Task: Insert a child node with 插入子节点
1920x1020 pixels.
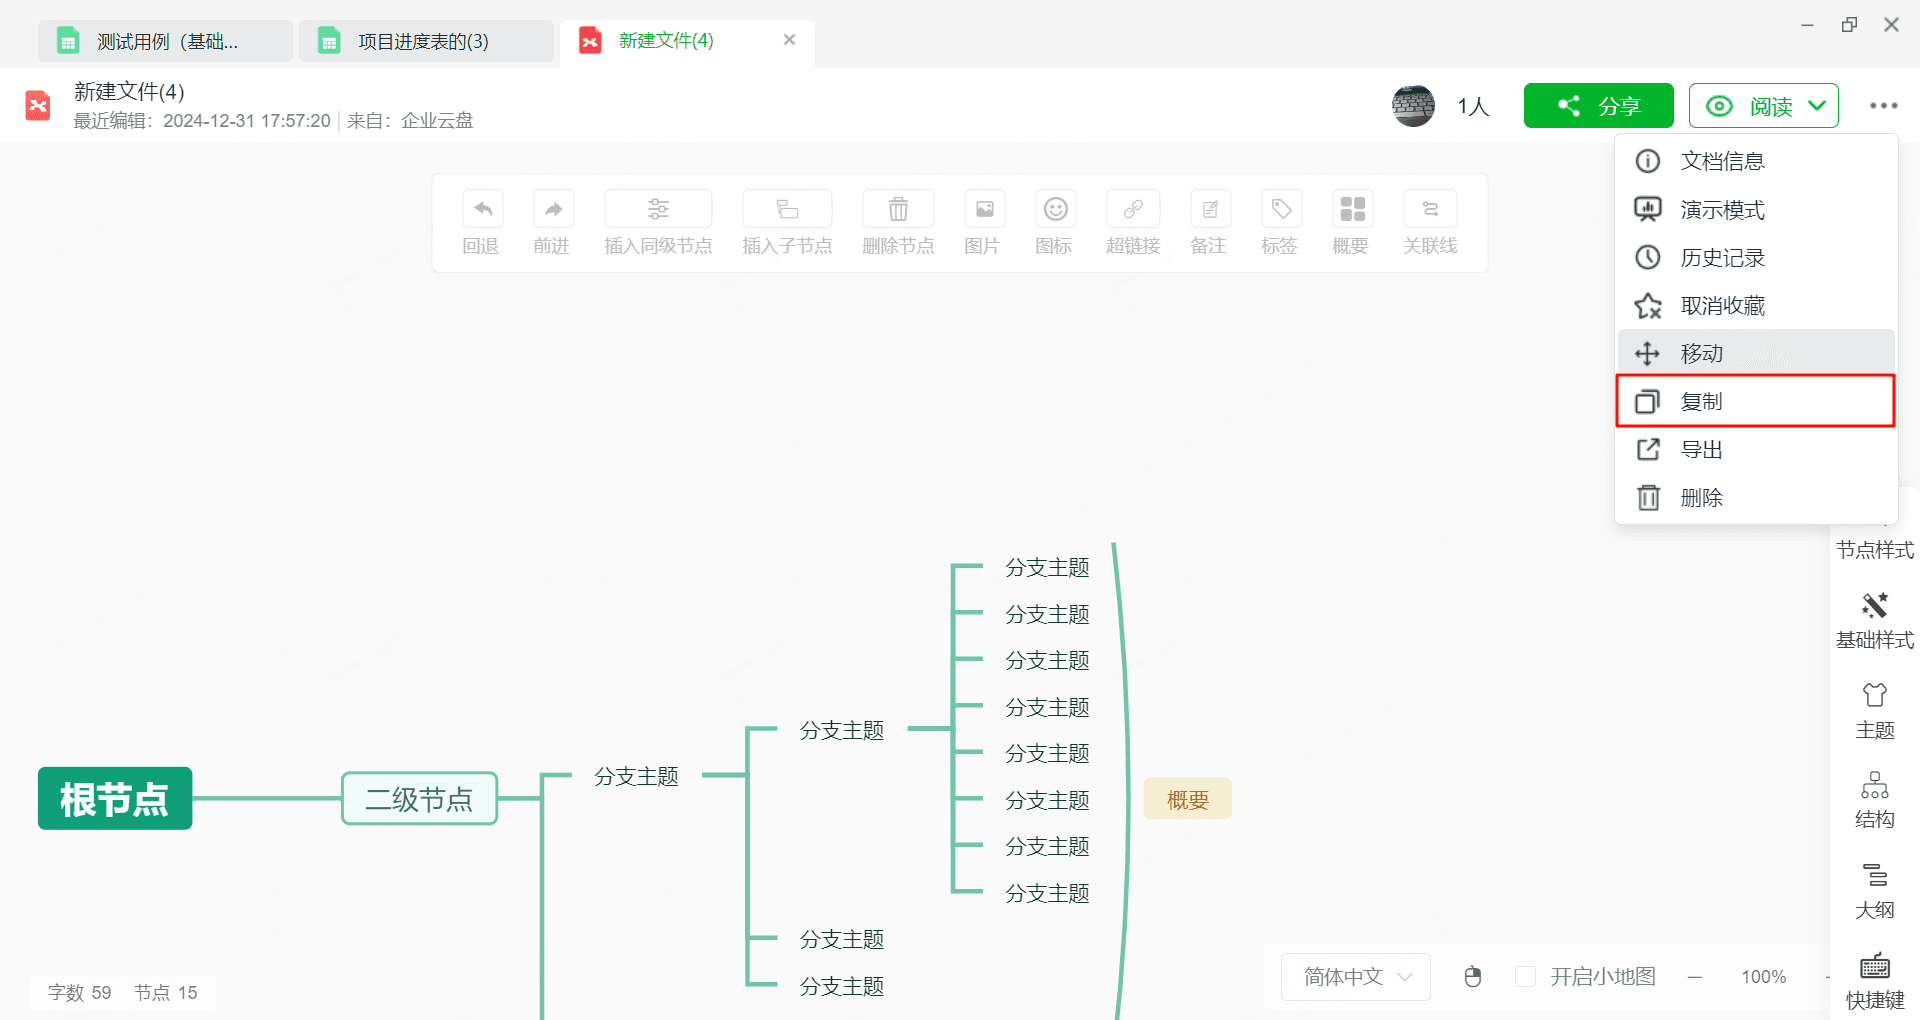Action: [x=787, y=209]
